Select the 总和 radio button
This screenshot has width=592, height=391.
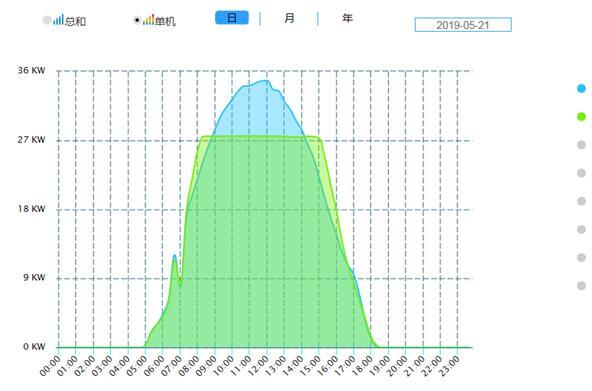pos(47,20)
